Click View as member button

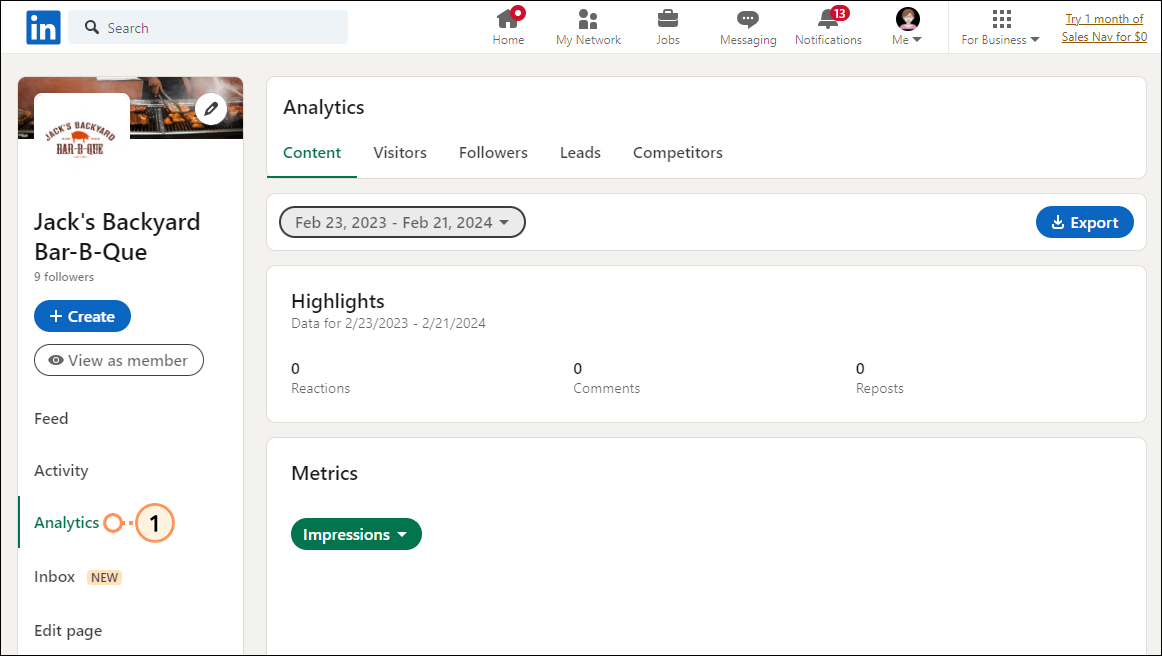[119, 360]
